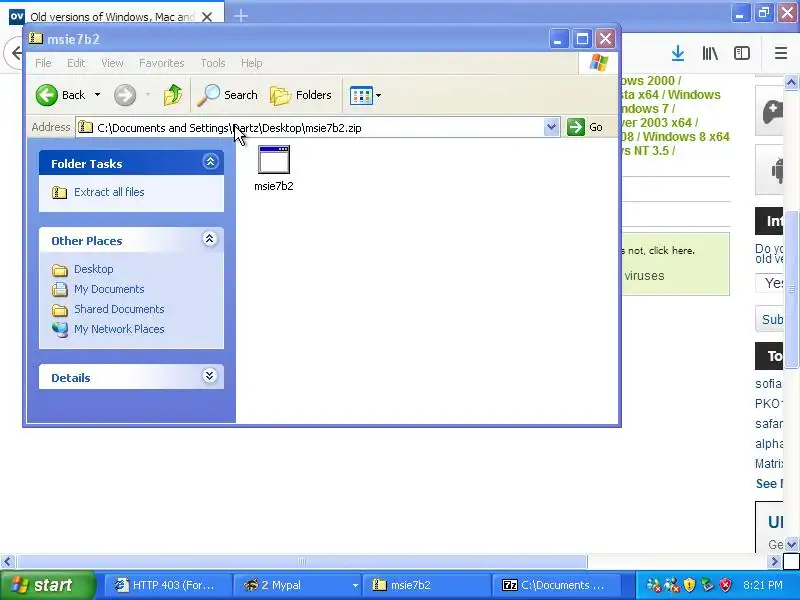Click scroll up arrow in browser

(791, 82)
